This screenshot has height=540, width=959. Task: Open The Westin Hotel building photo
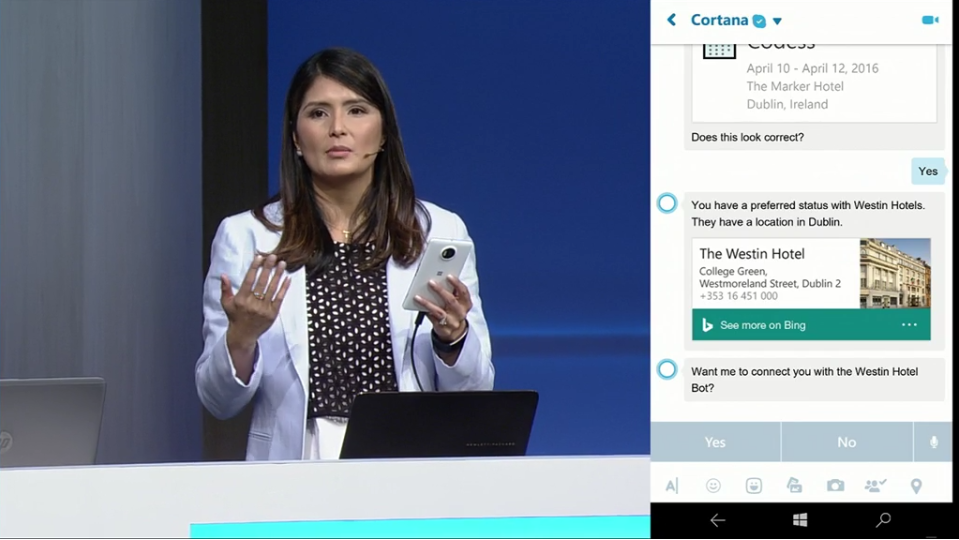pos(895,273)
